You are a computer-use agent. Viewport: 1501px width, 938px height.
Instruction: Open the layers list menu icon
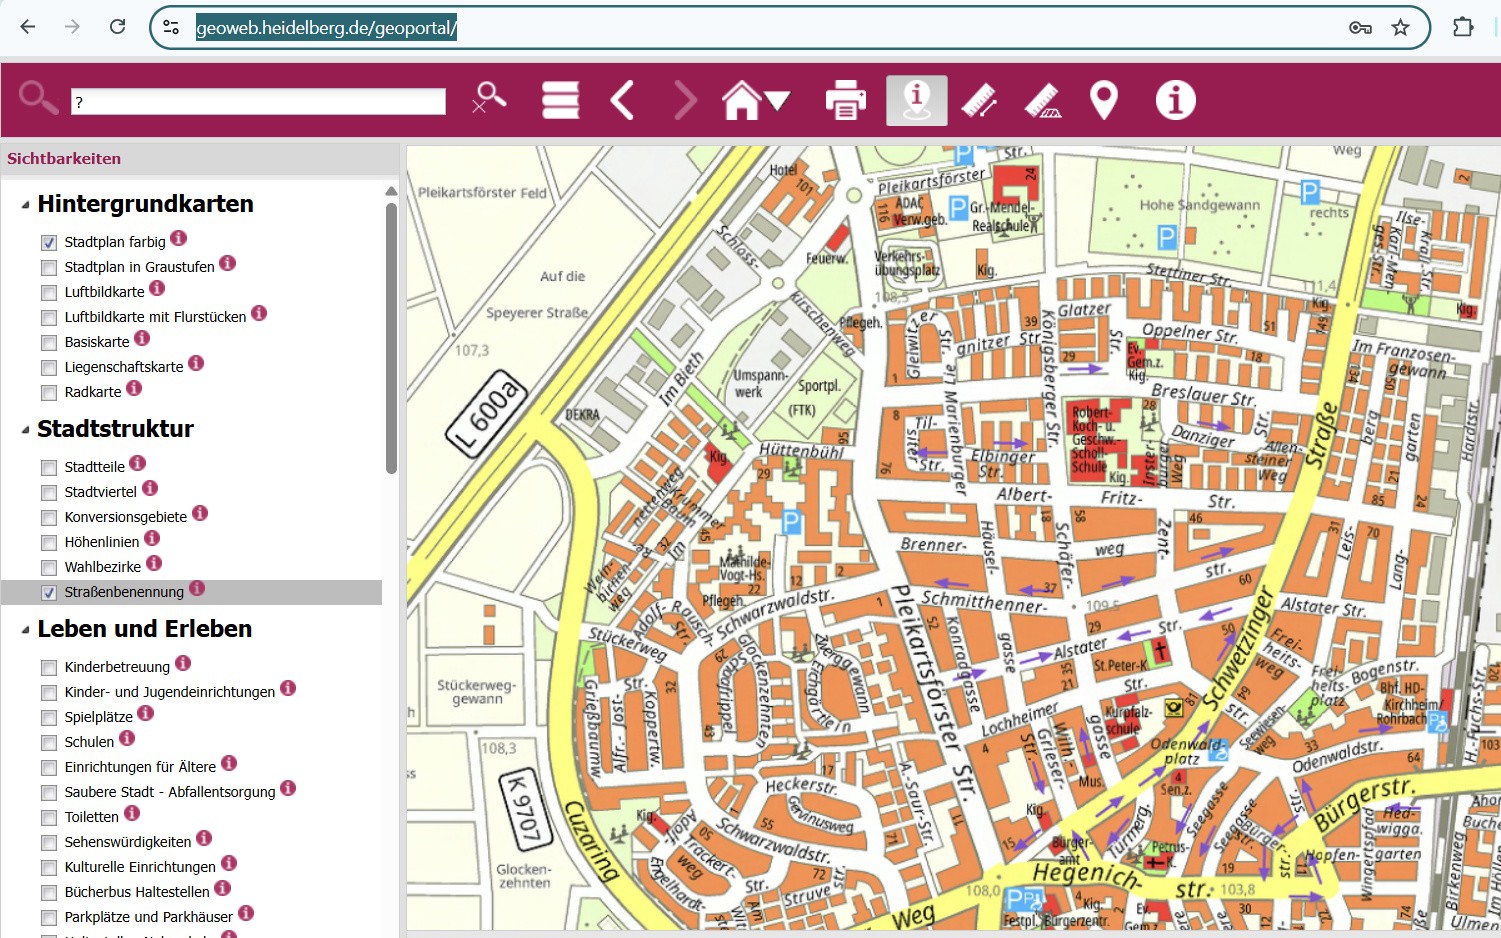pos(560,100)
